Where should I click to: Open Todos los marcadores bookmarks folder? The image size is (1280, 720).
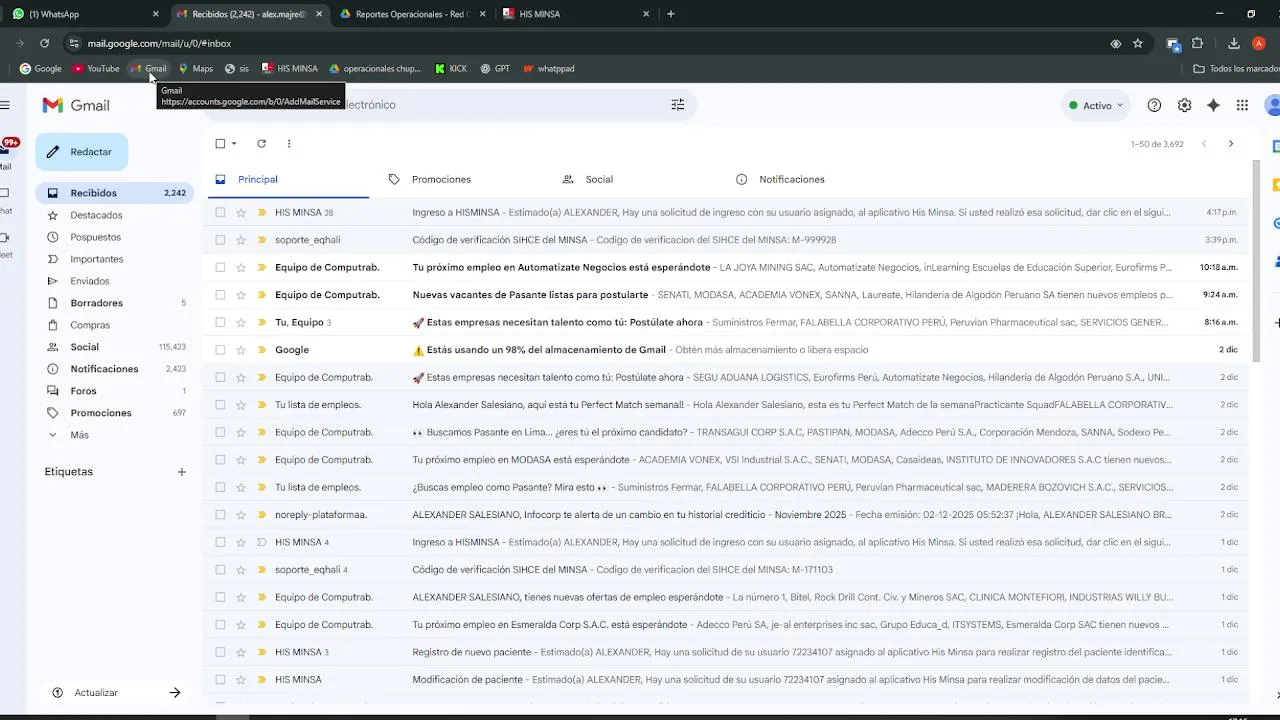click(x=1236, y=69)
